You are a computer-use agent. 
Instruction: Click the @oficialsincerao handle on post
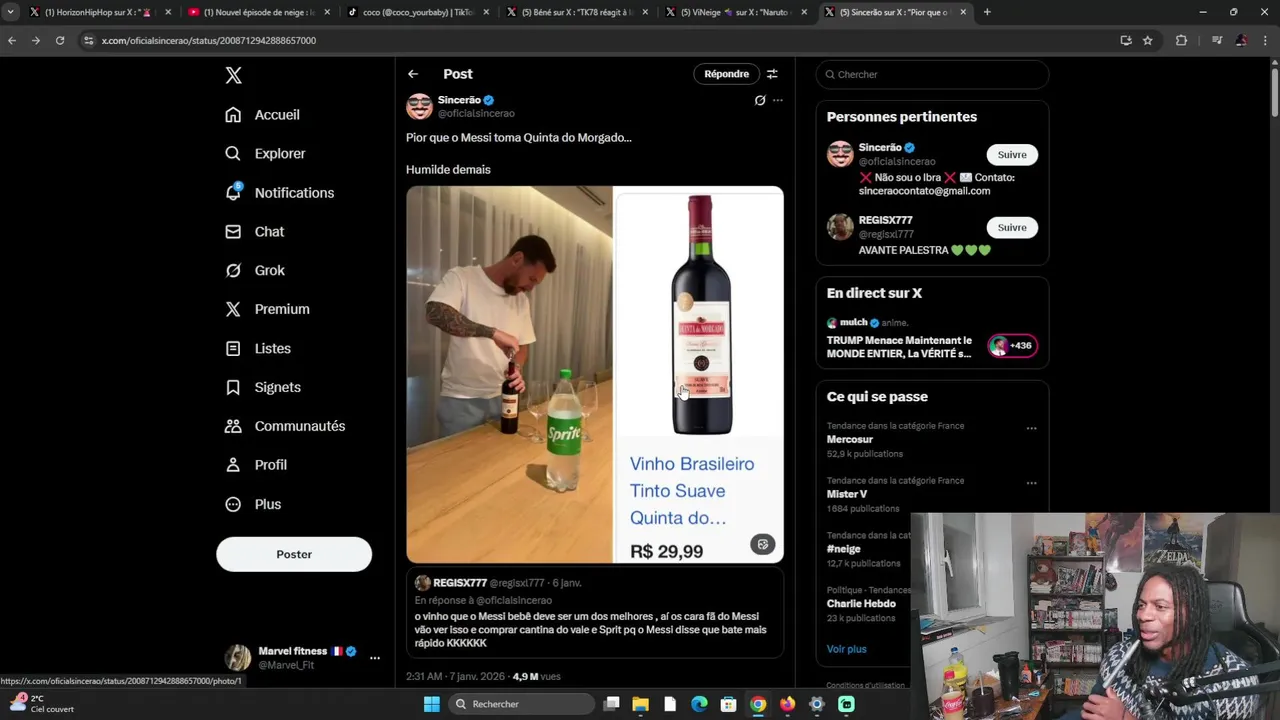476,114
